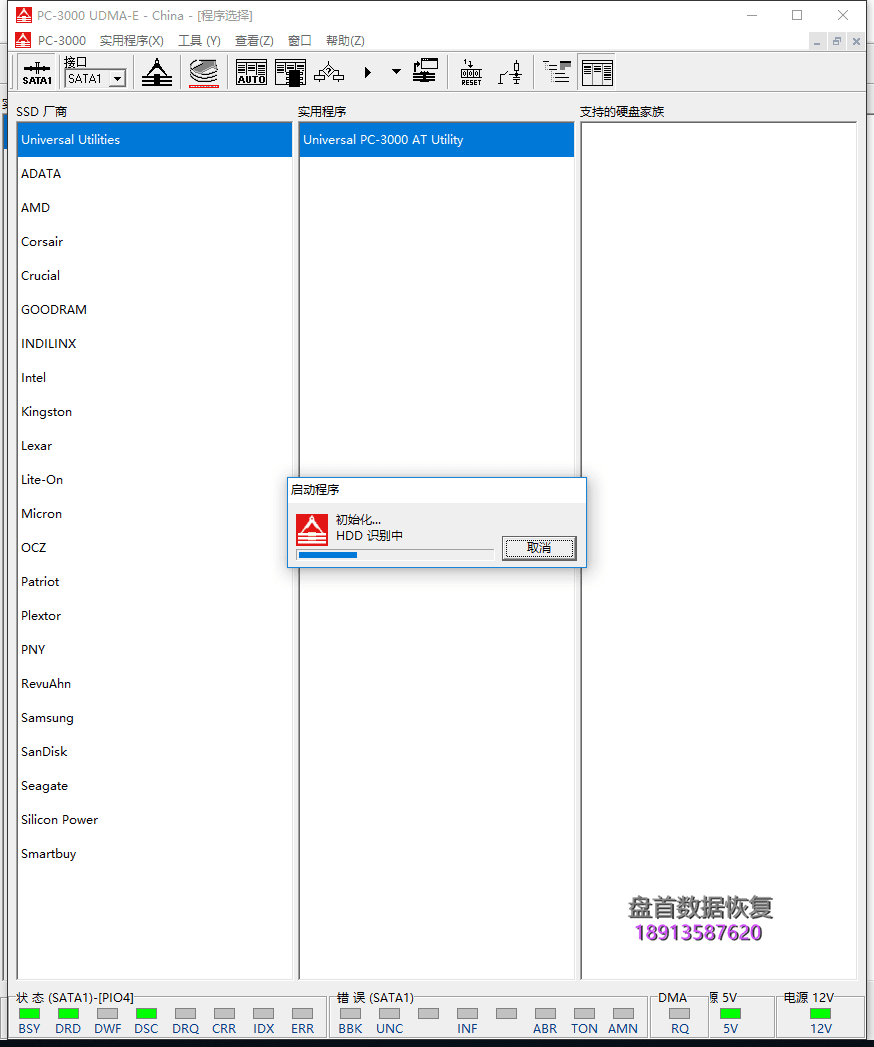Open the 实用程序(X) menu
This screenshot has height=1047, width=874.
pos(132,41)
